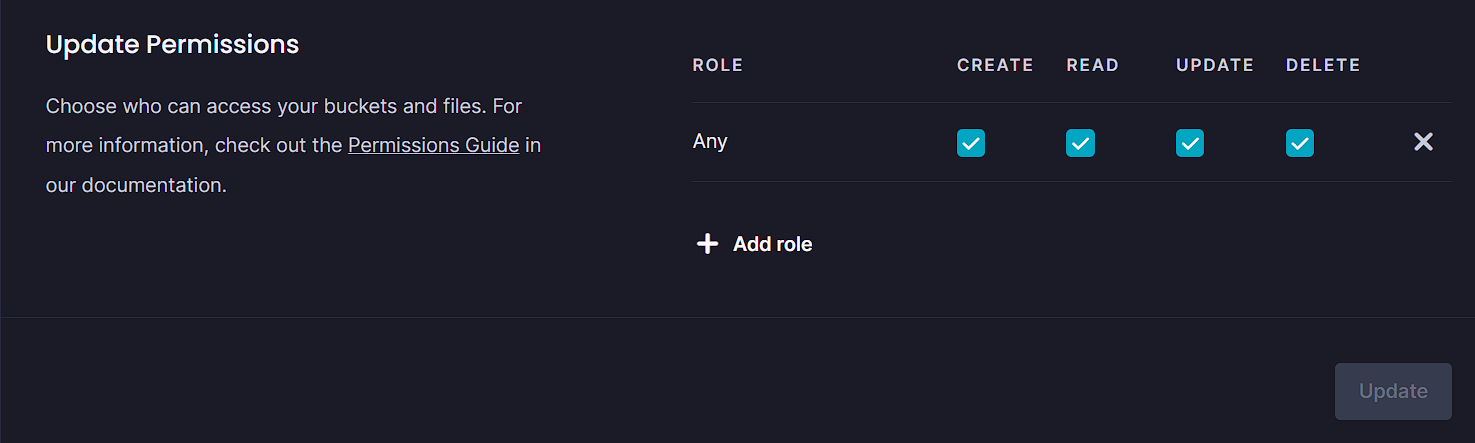Click the ROLE column header
This screenshot has width=1475, height=443.
(718, 65)
